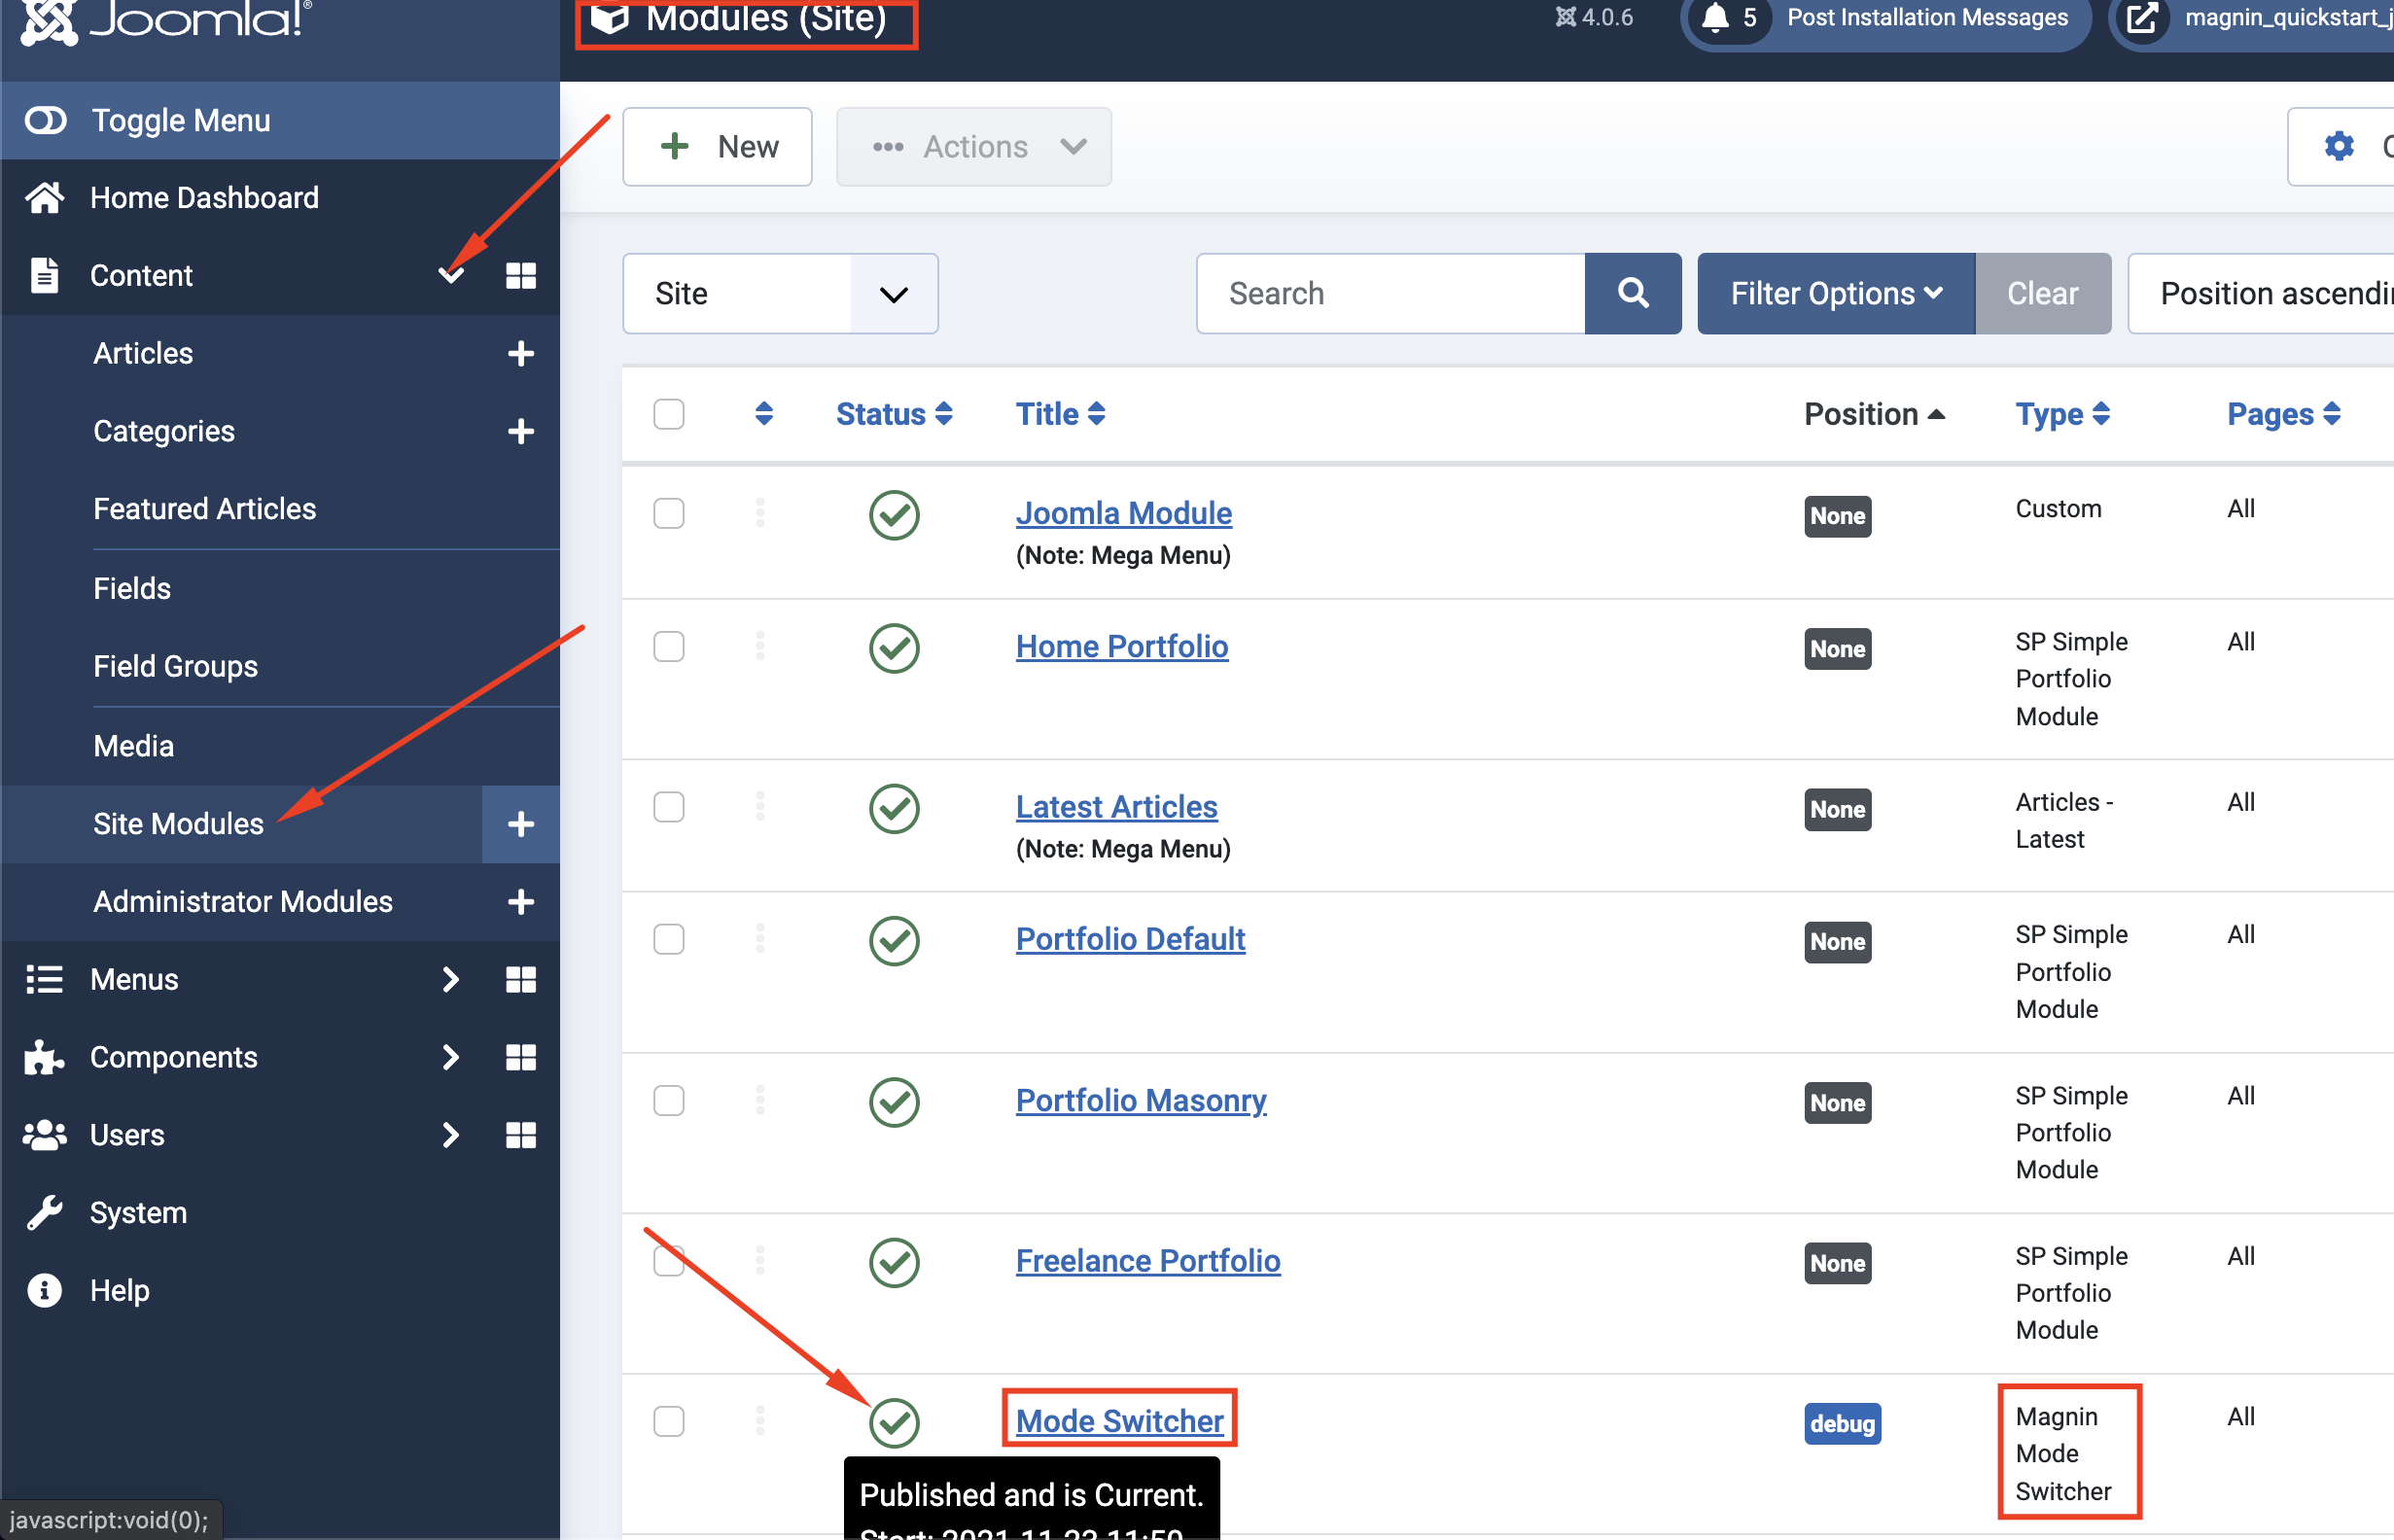Open the Actions dropdown menu

[973, 147]
